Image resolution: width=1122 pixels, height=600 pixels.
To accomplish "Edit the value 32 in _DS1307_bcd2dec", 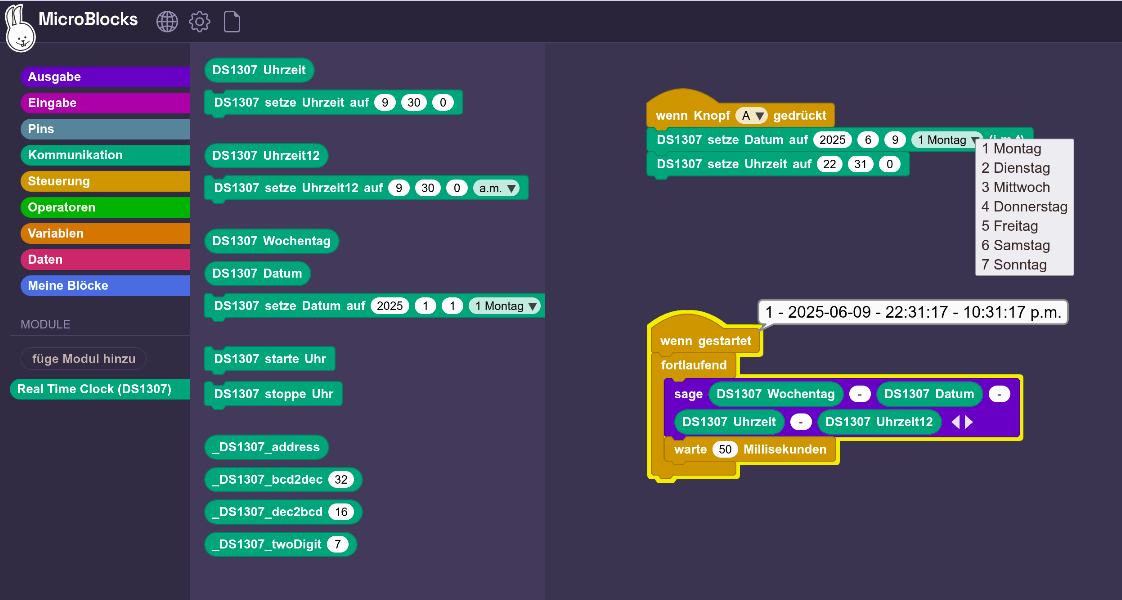I will 341,480.
